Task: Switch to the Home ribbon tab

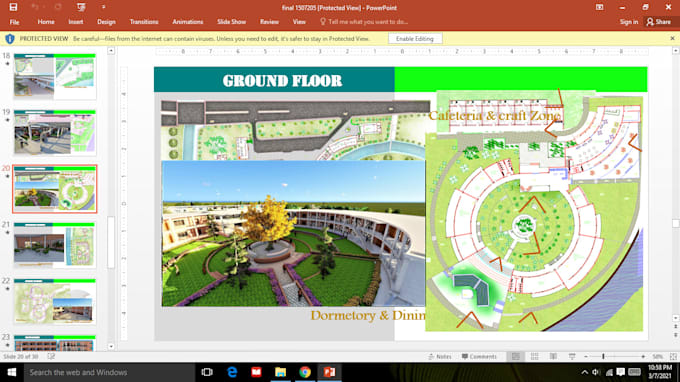Action: (x=46, y=22)
